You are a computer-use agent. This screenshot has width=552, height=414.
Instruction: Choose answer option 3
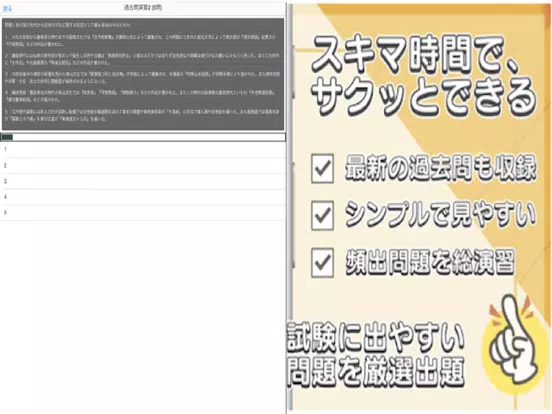pyautogui.click(x=142, y=181)
